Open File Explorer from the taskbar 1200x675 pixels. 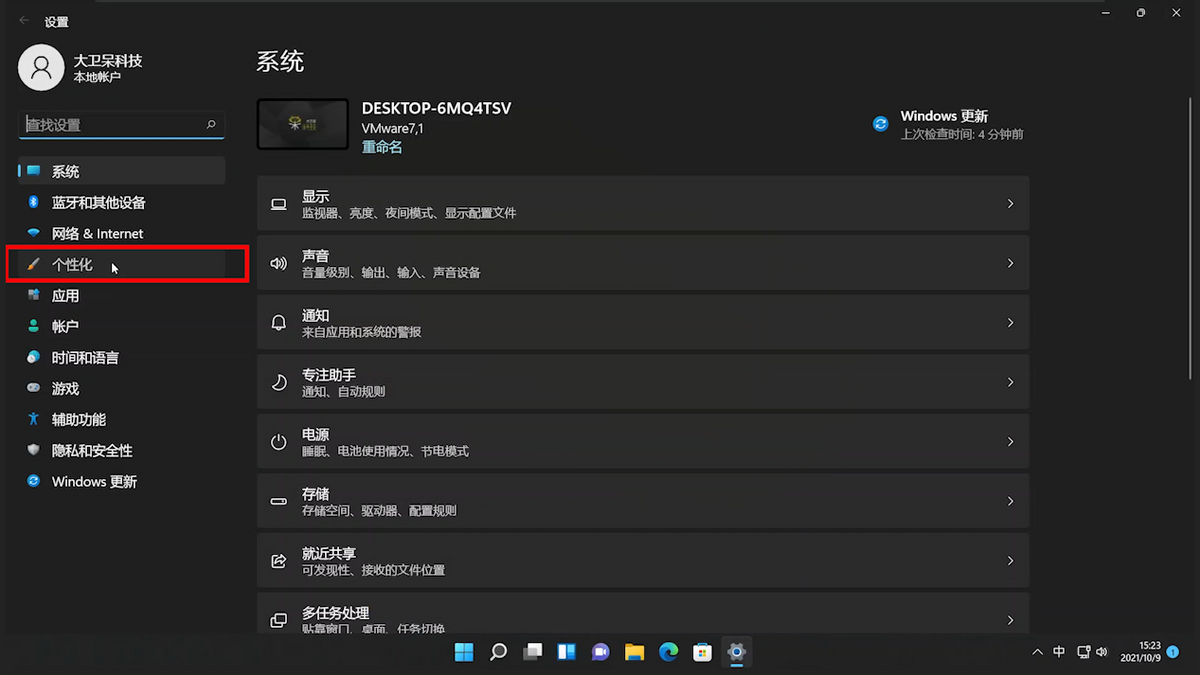click(634, 652)
